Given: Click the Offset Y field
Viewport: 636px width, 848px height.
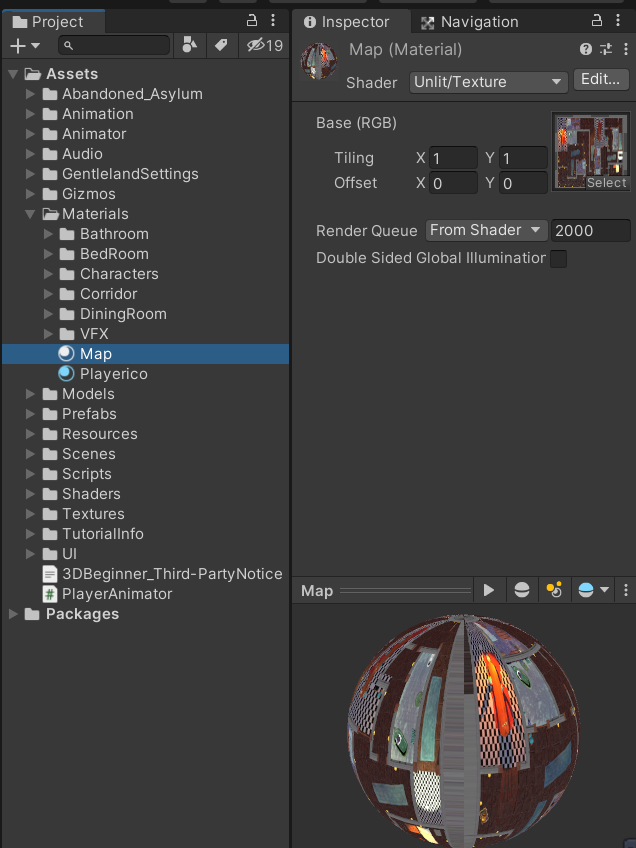Looking at the screenshot, I should [523, 183].
